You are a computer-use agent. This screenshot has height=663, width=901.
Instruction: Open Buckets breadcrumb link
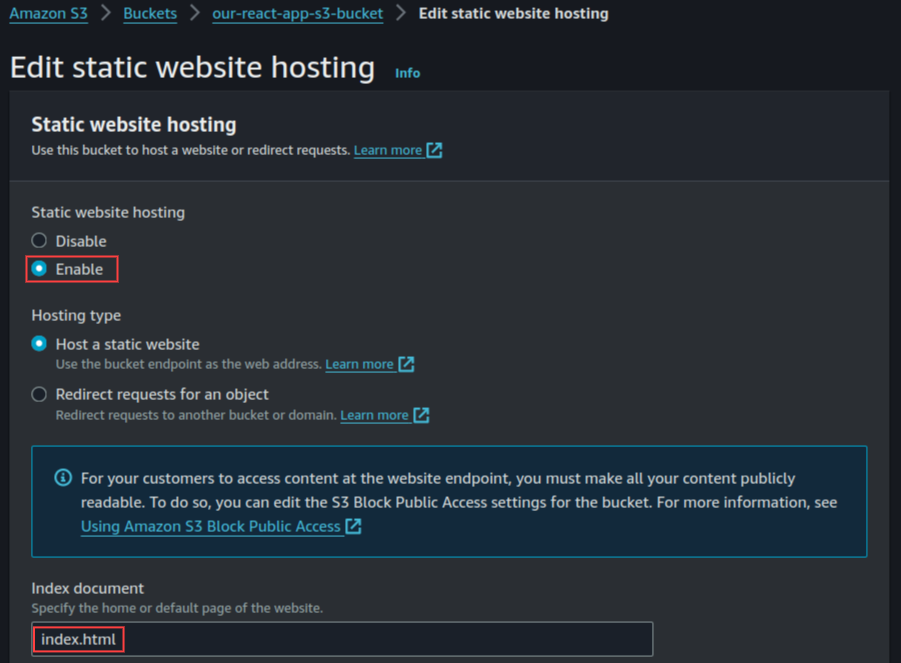point(150,14)
